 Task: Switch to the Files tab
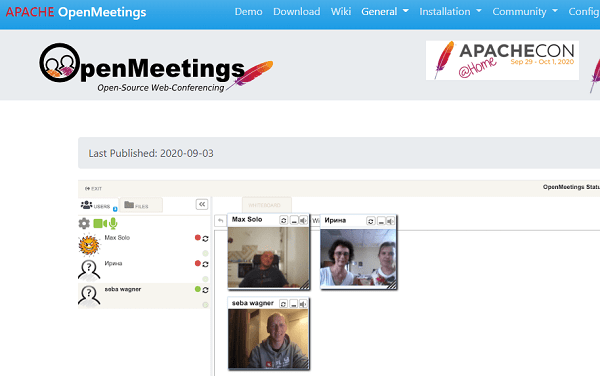[141, 205]
